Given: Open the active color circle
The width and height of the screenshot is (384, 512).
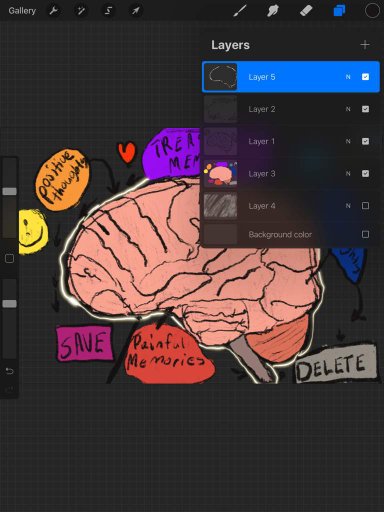Looking at the screenshot, I should [x=372, y=11].
